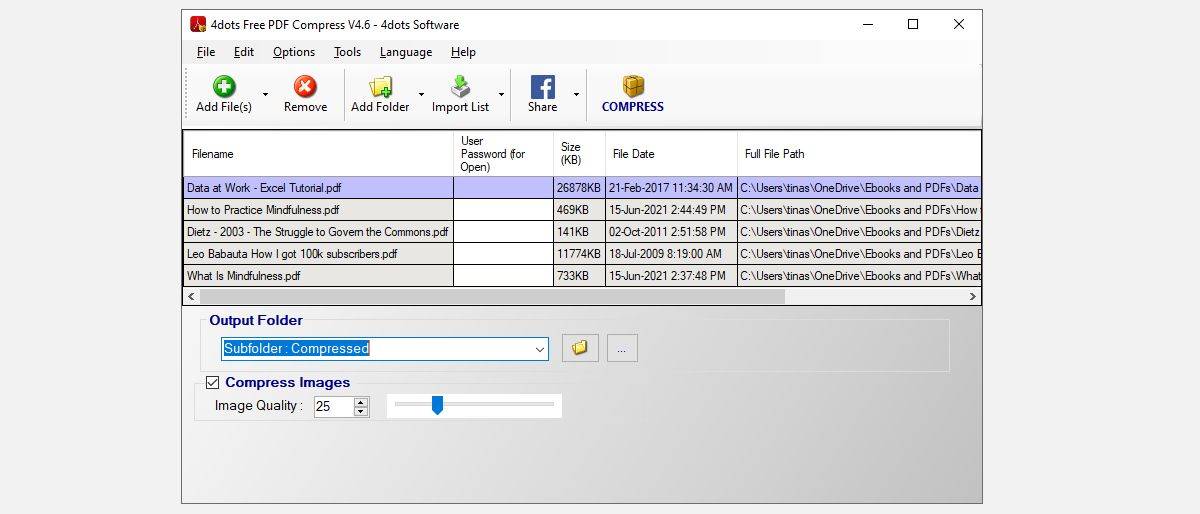
Task: Click the Import List icon
Action: click(460, 87)
